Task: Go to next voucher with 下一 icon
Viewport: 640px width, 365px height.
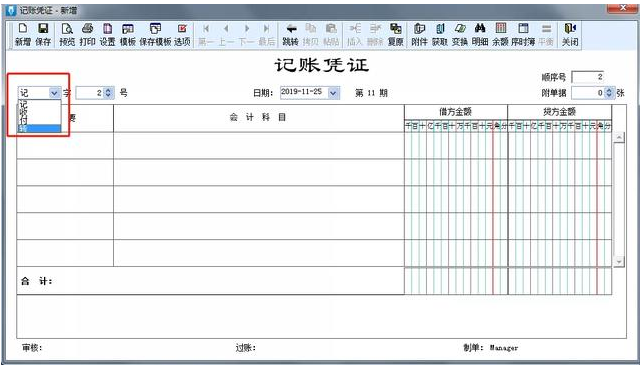Action: [247, 34]
